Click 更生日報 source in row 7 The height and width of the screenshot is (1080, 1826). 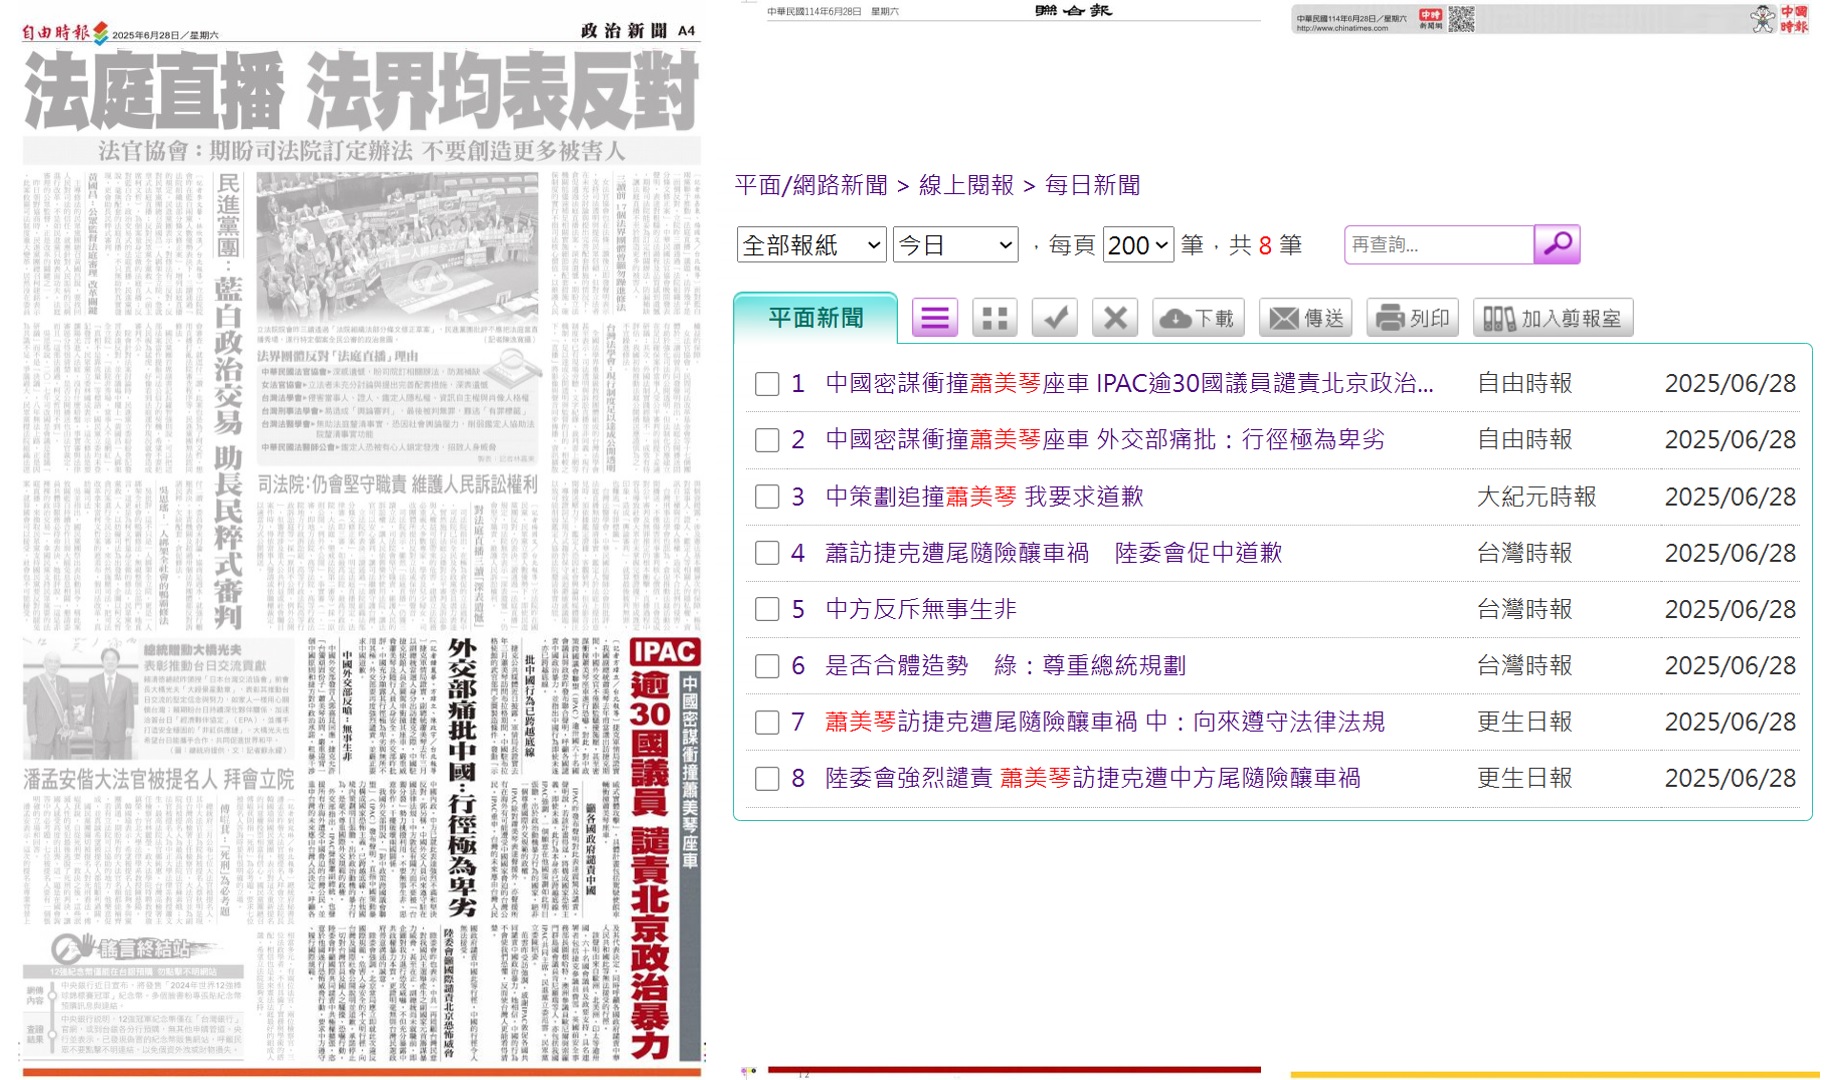pyautogui.click(x=1524, y=721)
